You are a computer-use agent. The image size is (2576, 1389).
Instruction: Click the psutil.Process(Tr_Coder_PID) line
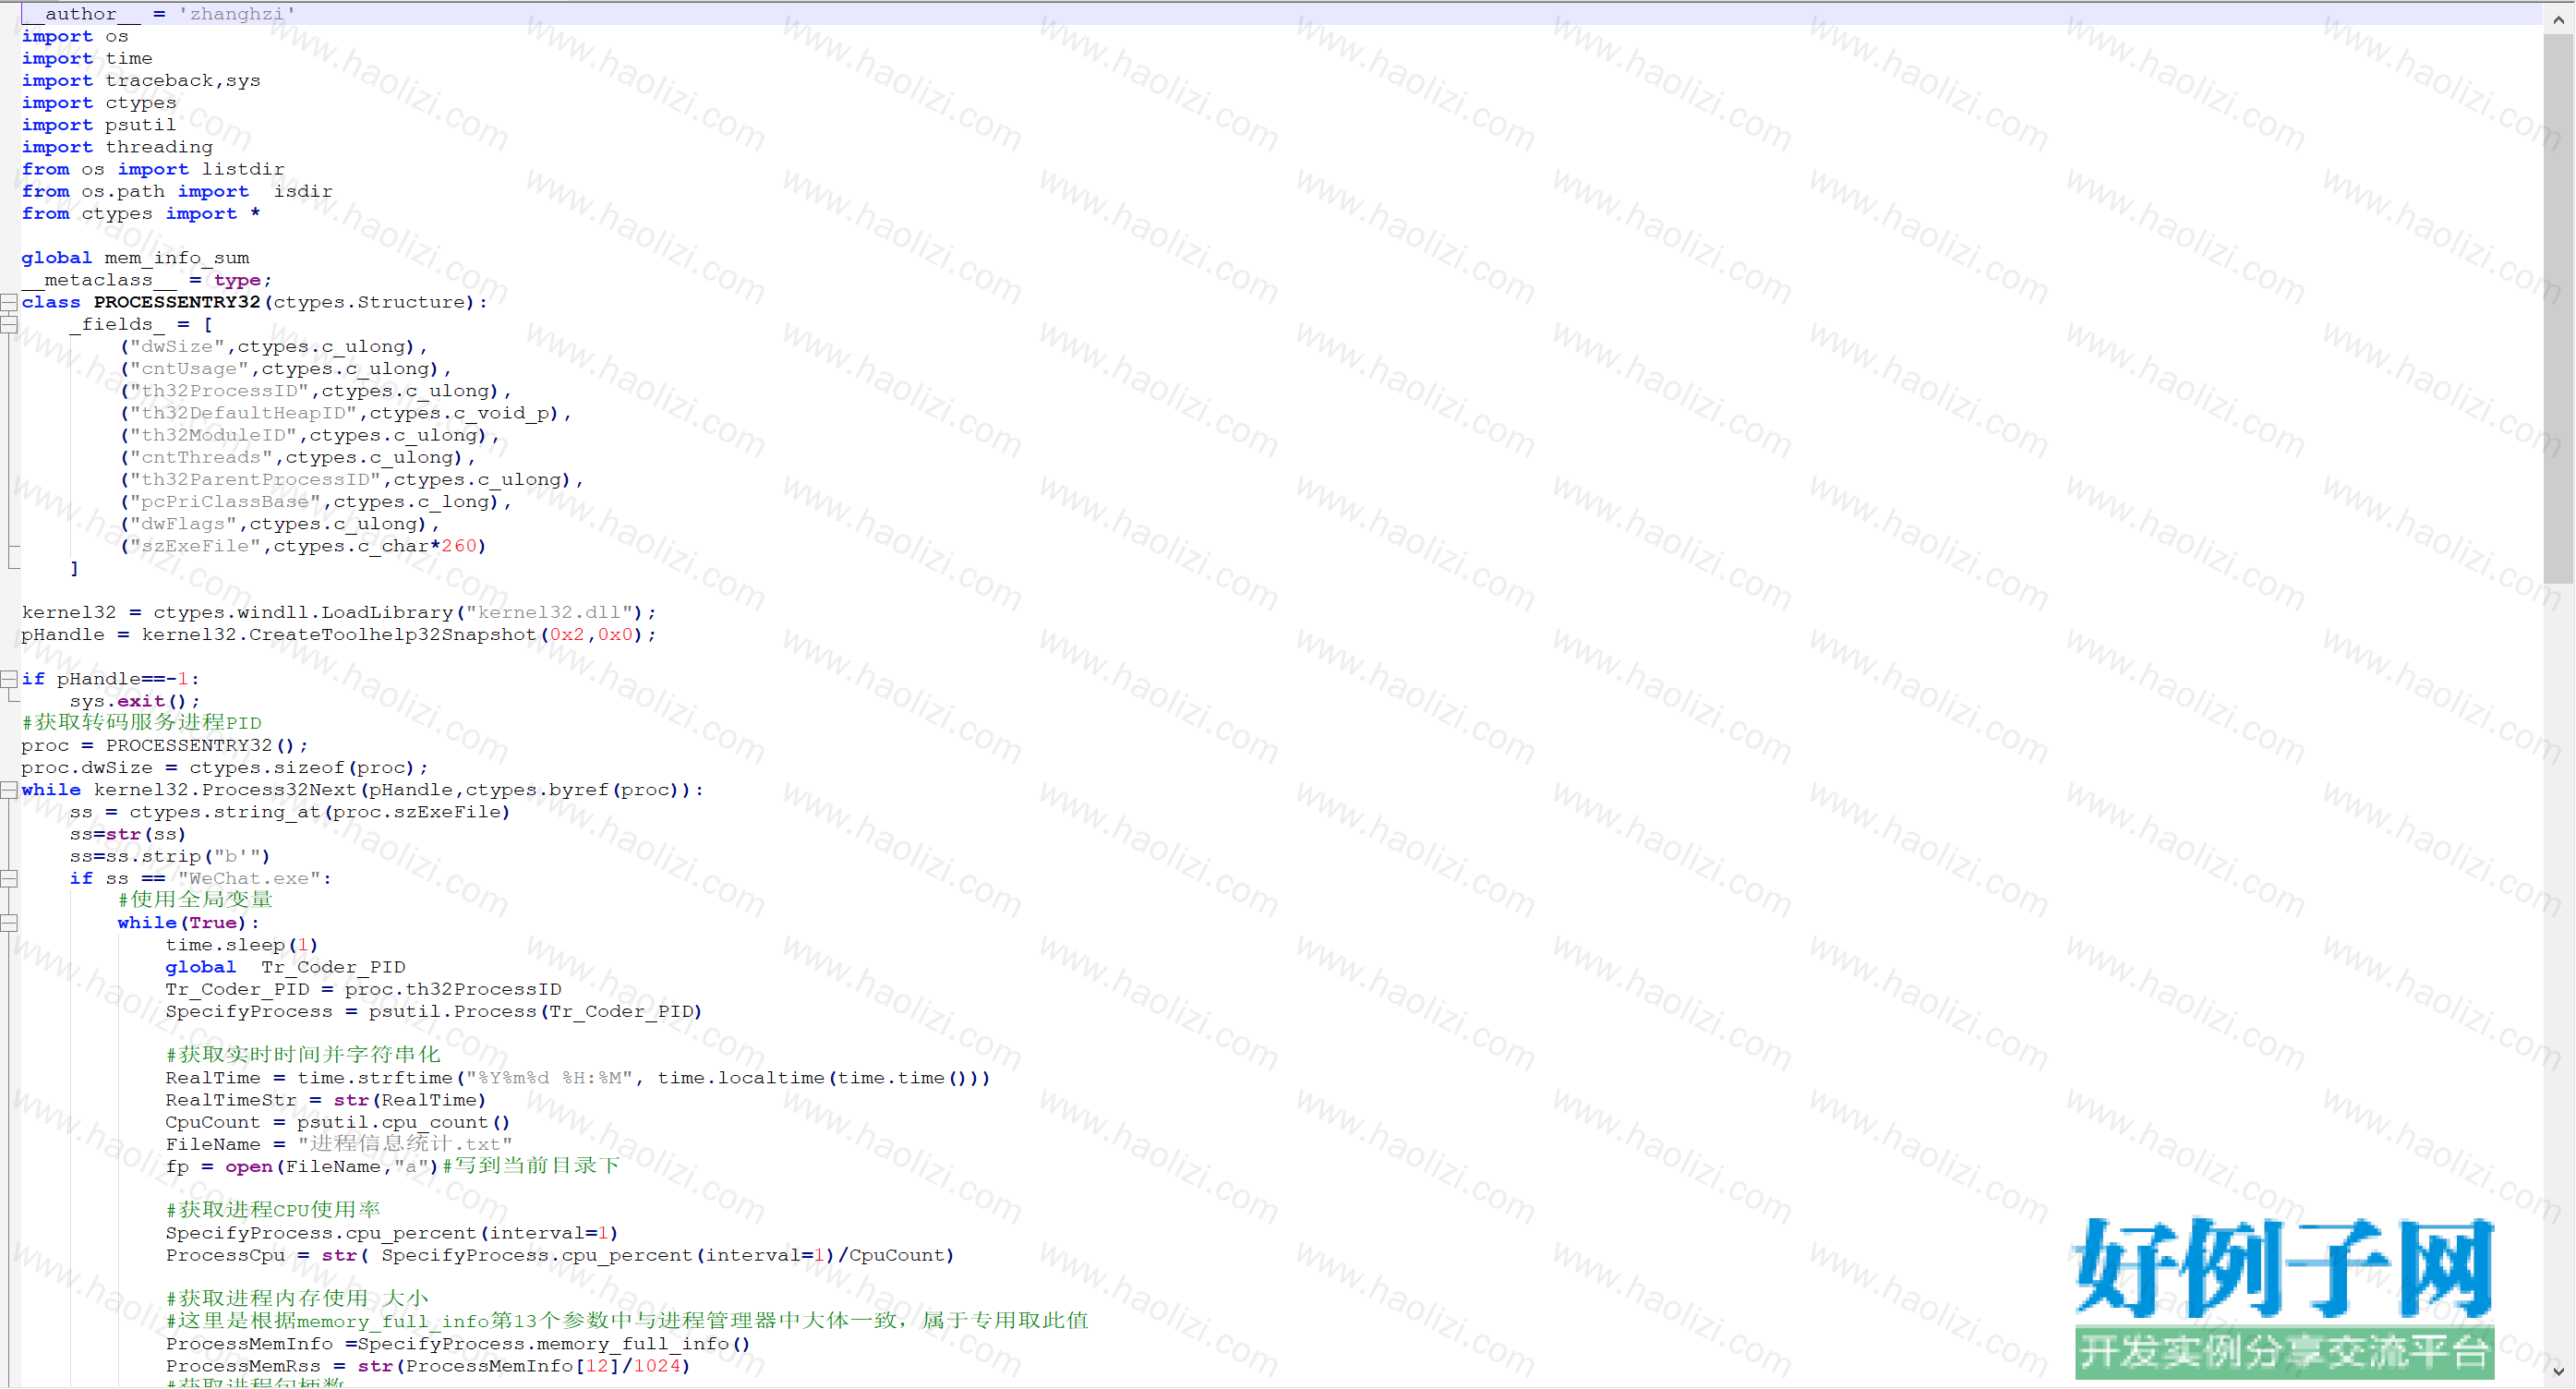[434, 1012]
